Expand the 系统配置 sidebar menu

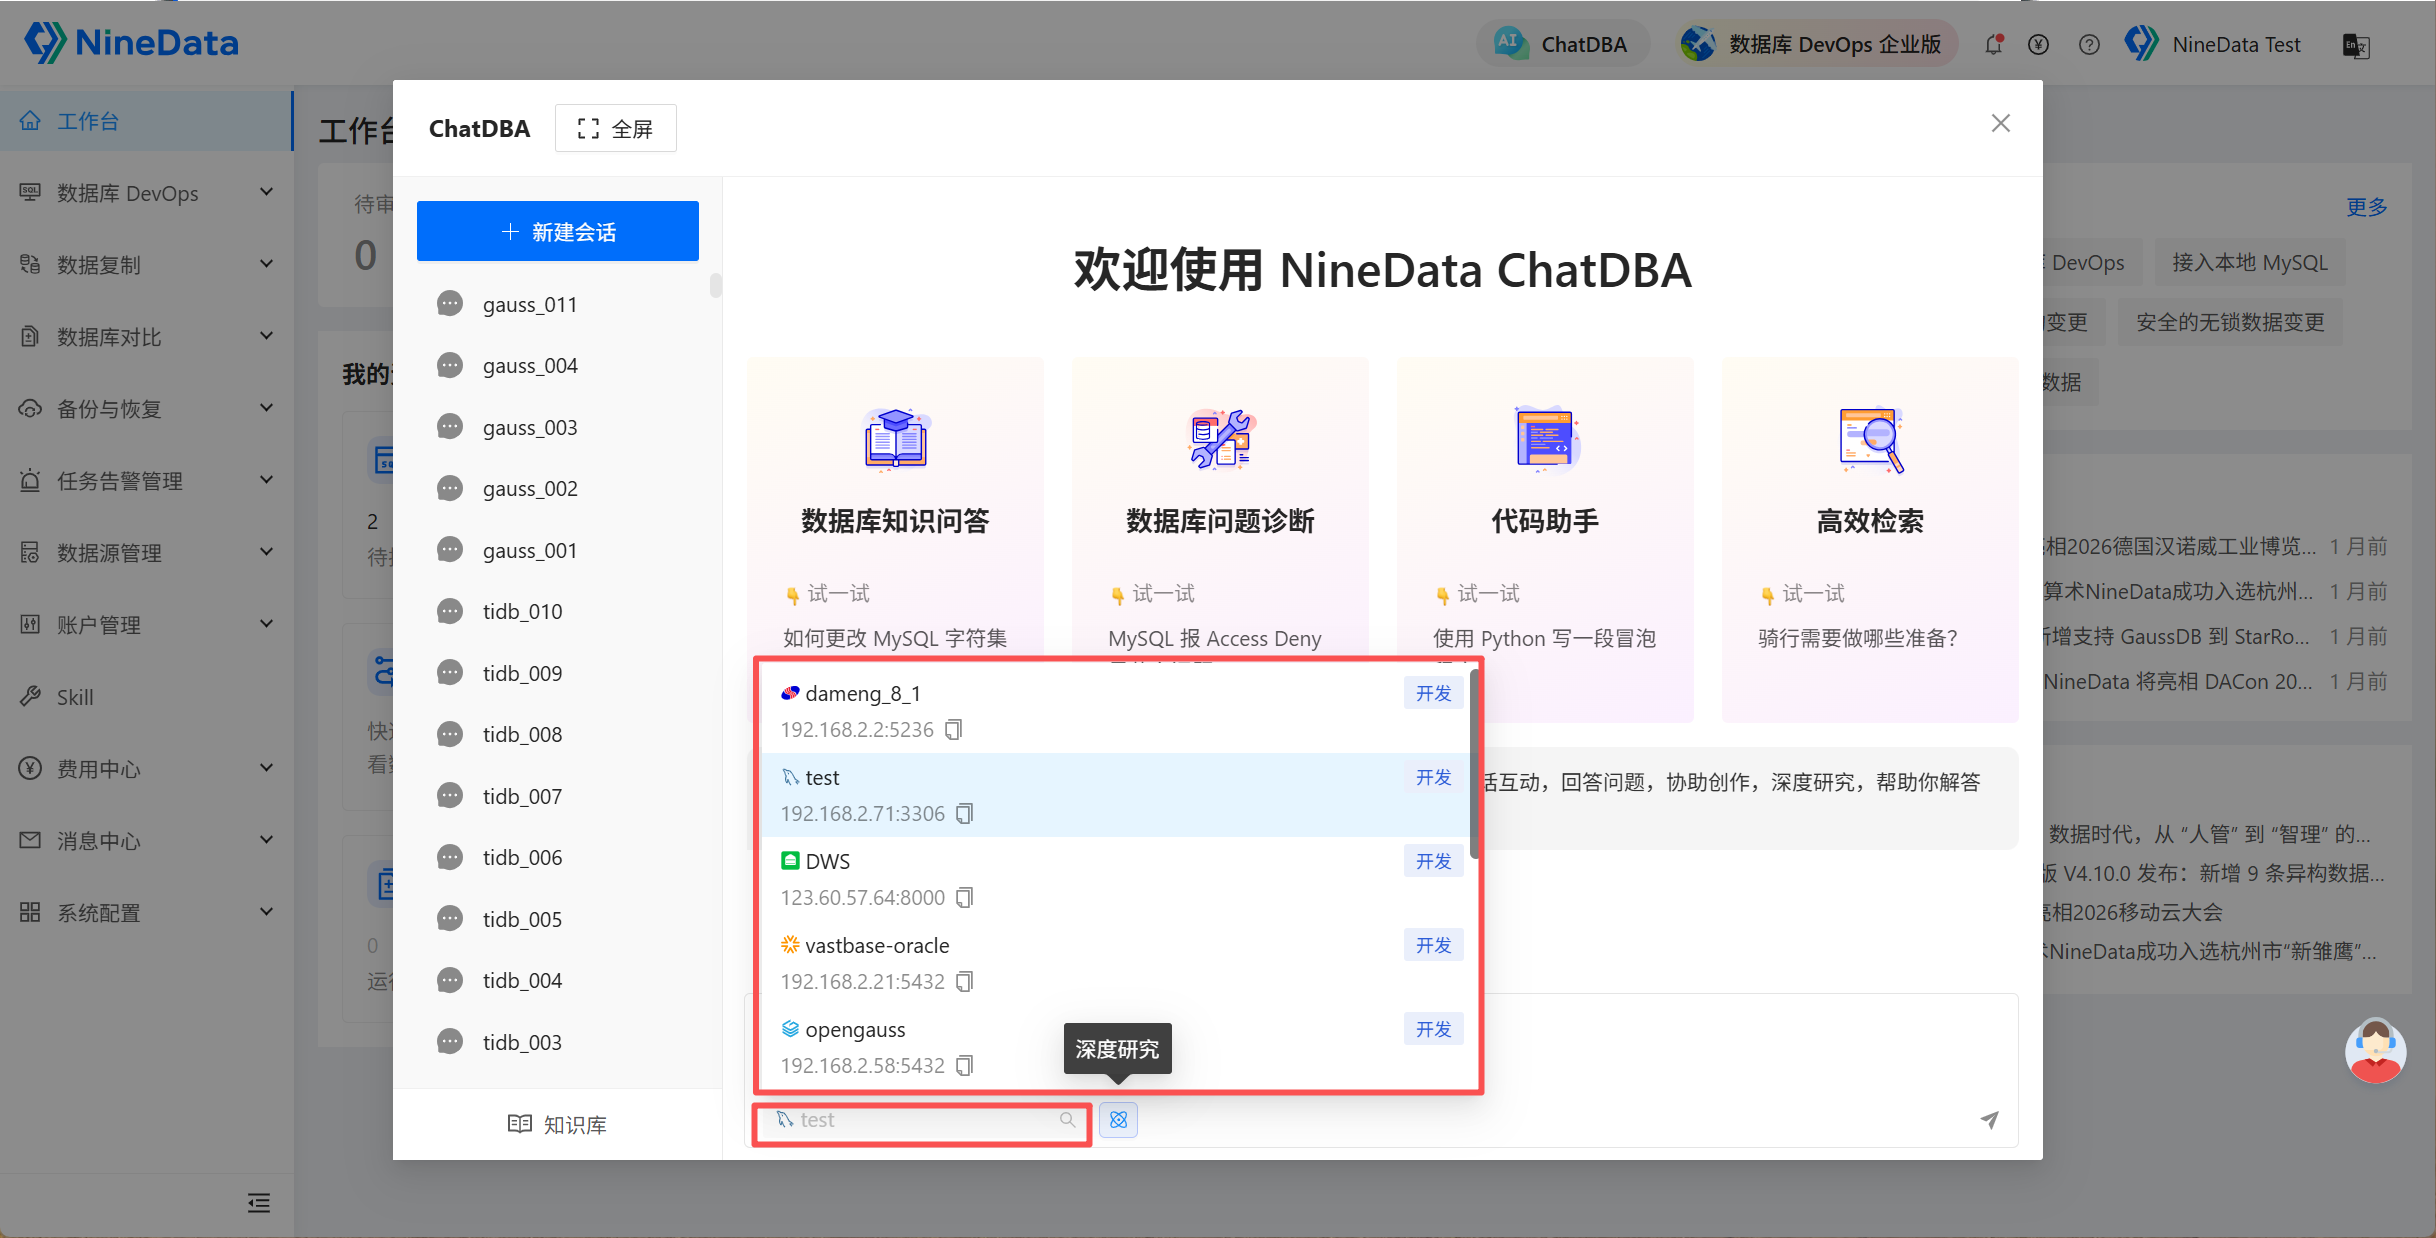146,913
